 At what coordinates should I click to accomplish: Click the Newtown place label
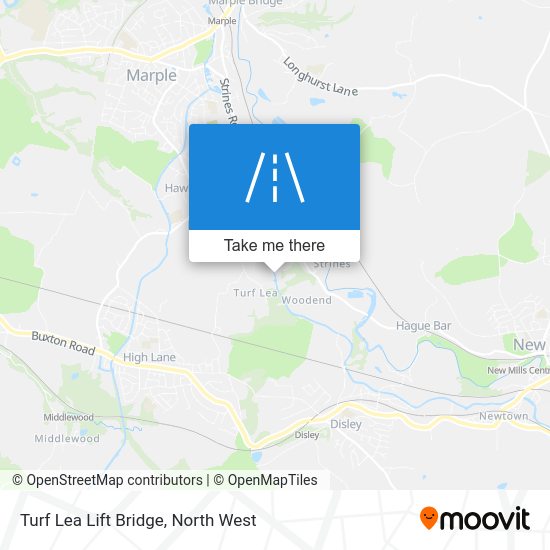click(x=503, y=416)
